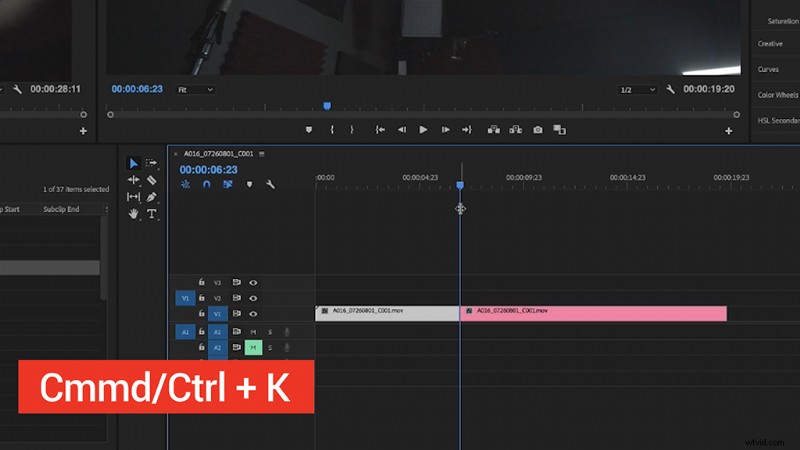Click the Go to Out button
The height and width of the screenshot is (450, 800).
467,130
